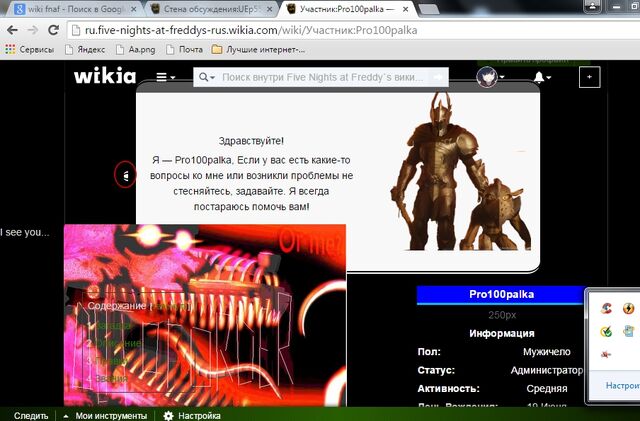Image resolution: width=640 pixels, height=421 pixels.
Task: Open the Почта bookmark
Action: pos(184,50)
